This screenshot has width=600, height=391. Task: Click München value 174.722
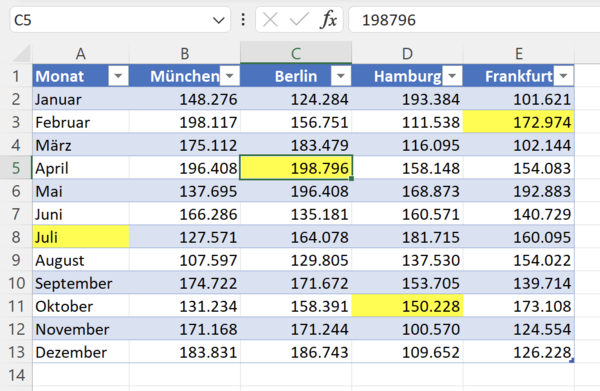point(185,283)
